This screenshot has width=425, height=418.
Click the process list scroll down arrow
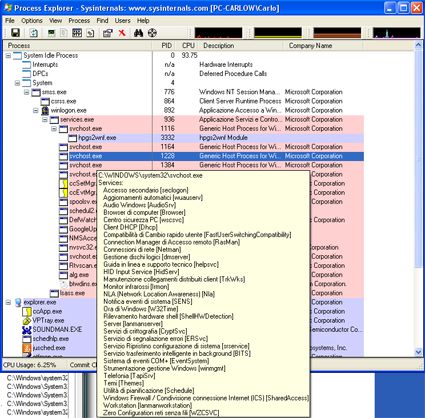pyautogui.click(x=418, y=352)
